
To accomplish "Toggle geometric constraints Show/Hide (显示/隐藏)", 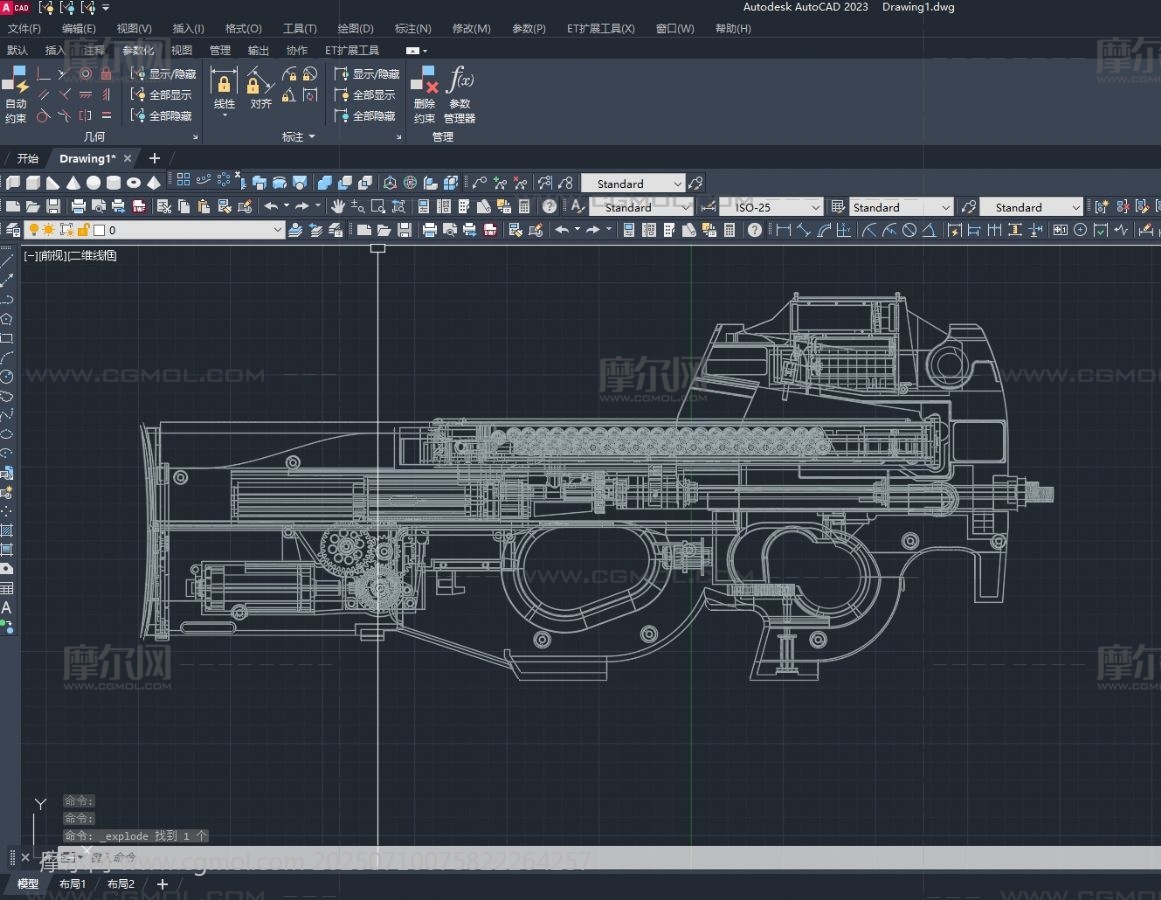I will click(x=163, y=73).
